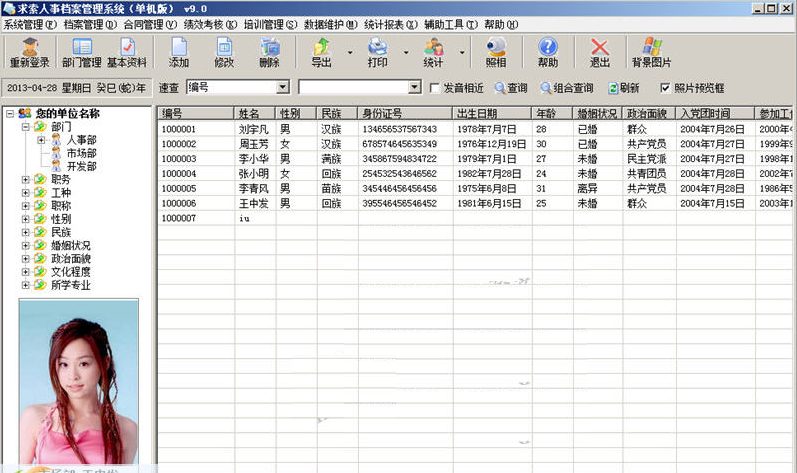Open the 基本资料 basic info tool
This screenshot has height=473, width=797.
127,52
